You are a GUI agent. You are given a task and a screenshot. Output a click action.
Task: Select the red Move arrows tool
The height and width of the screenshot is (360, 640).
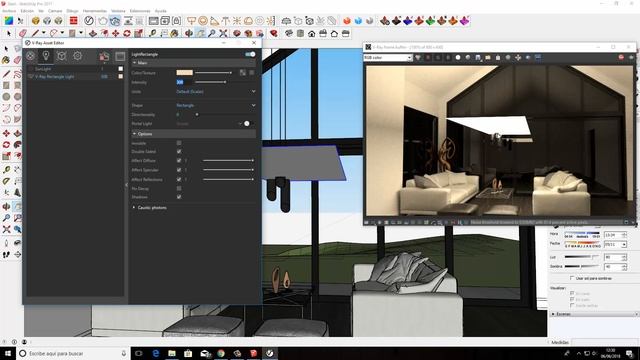tap(116, 33)
